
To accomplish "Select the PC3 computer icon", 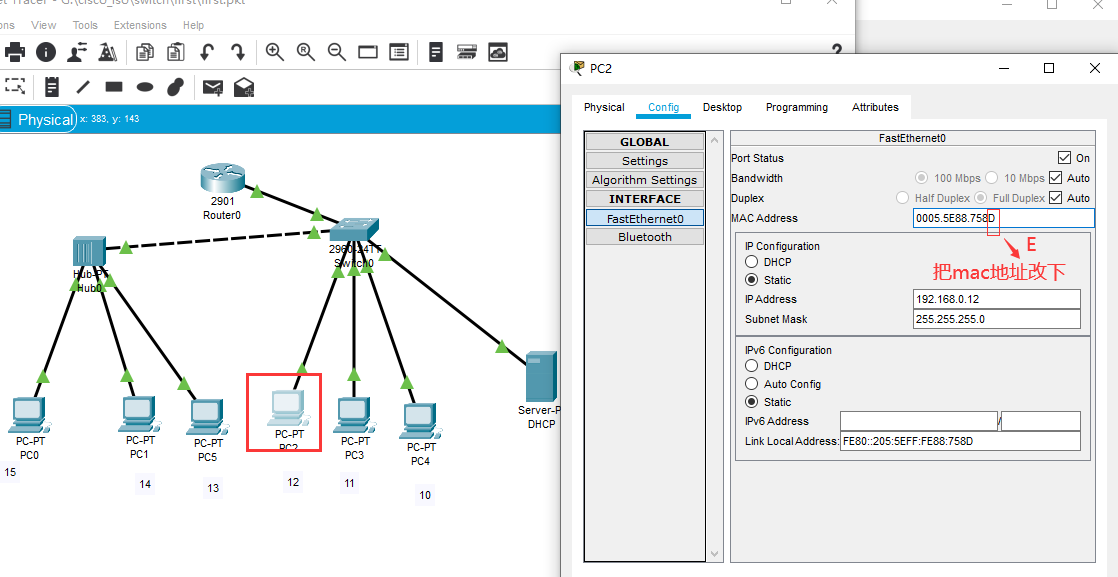I will [x=354, y=416].
